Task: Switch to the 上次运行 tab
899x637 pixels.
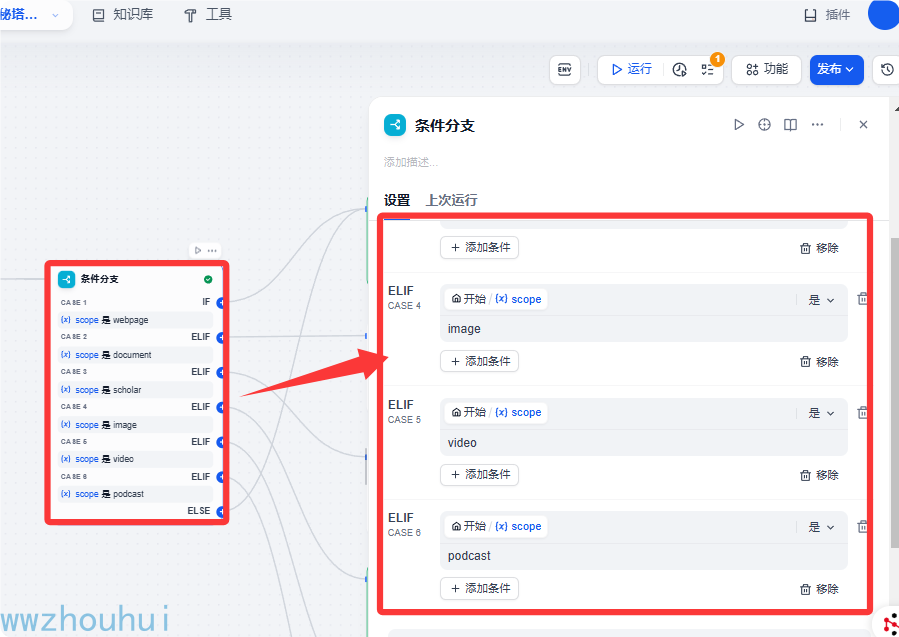Action: (x=451, y=200)
